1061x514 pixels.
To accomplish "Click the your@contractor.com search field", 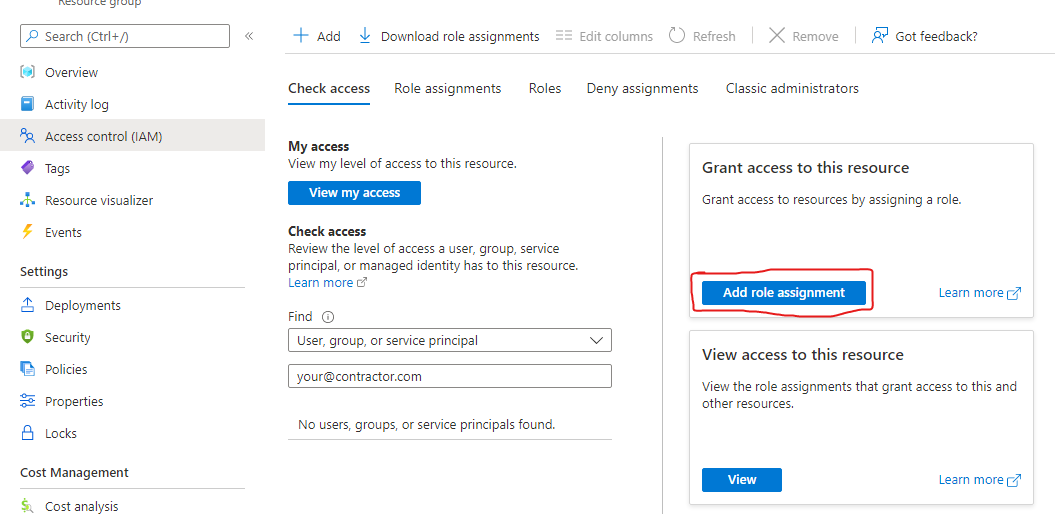I will [449, 377].
